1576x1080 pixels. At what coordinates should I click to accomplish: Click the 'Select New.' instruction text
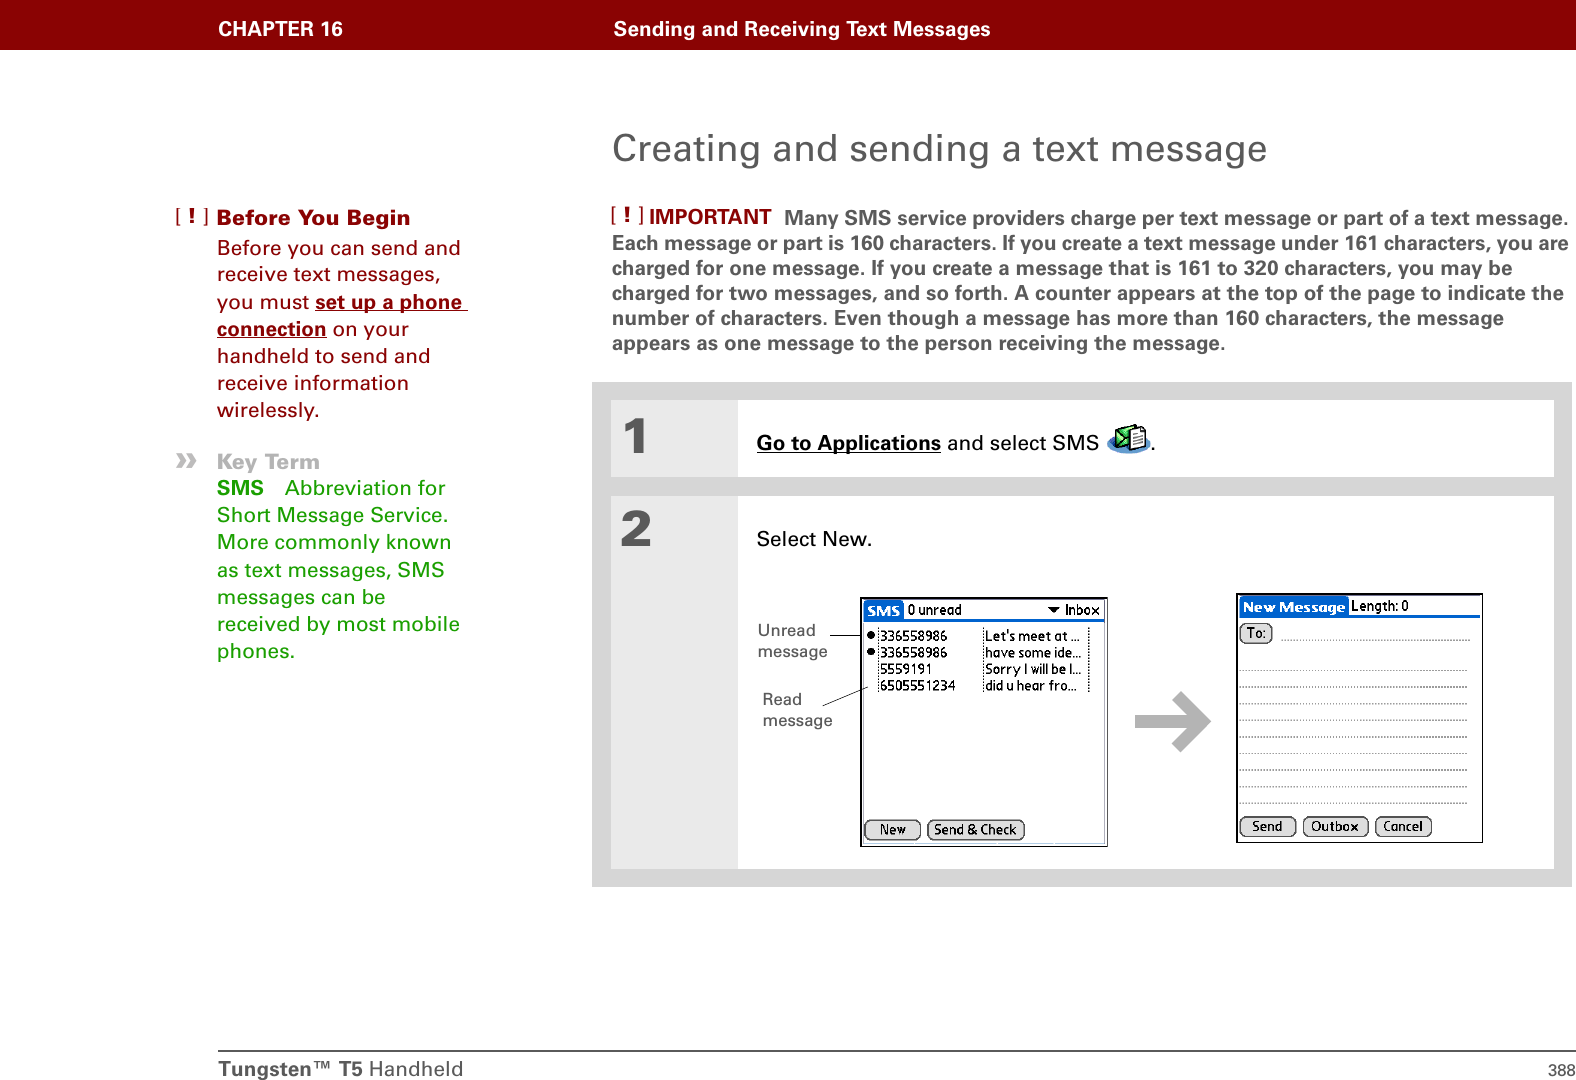814,539
